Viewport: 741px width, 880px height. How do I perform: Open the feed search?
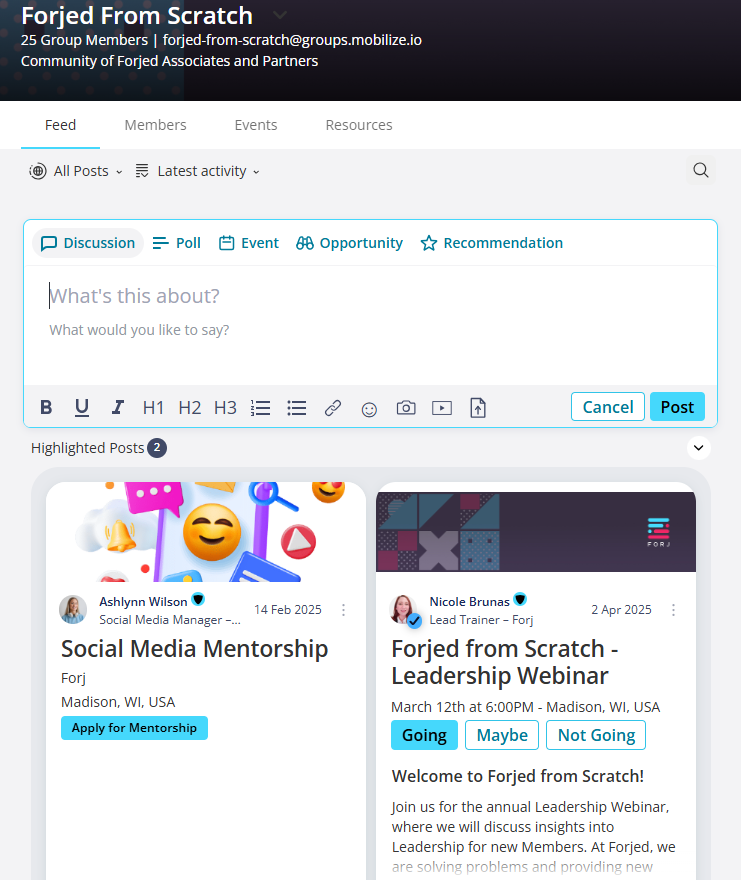701,170
